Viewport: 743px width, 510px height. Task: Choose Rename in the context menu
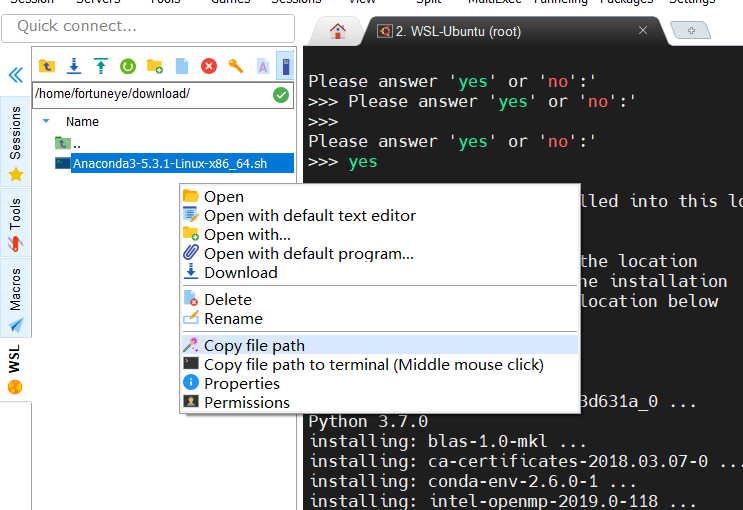[x=380, y=319]
